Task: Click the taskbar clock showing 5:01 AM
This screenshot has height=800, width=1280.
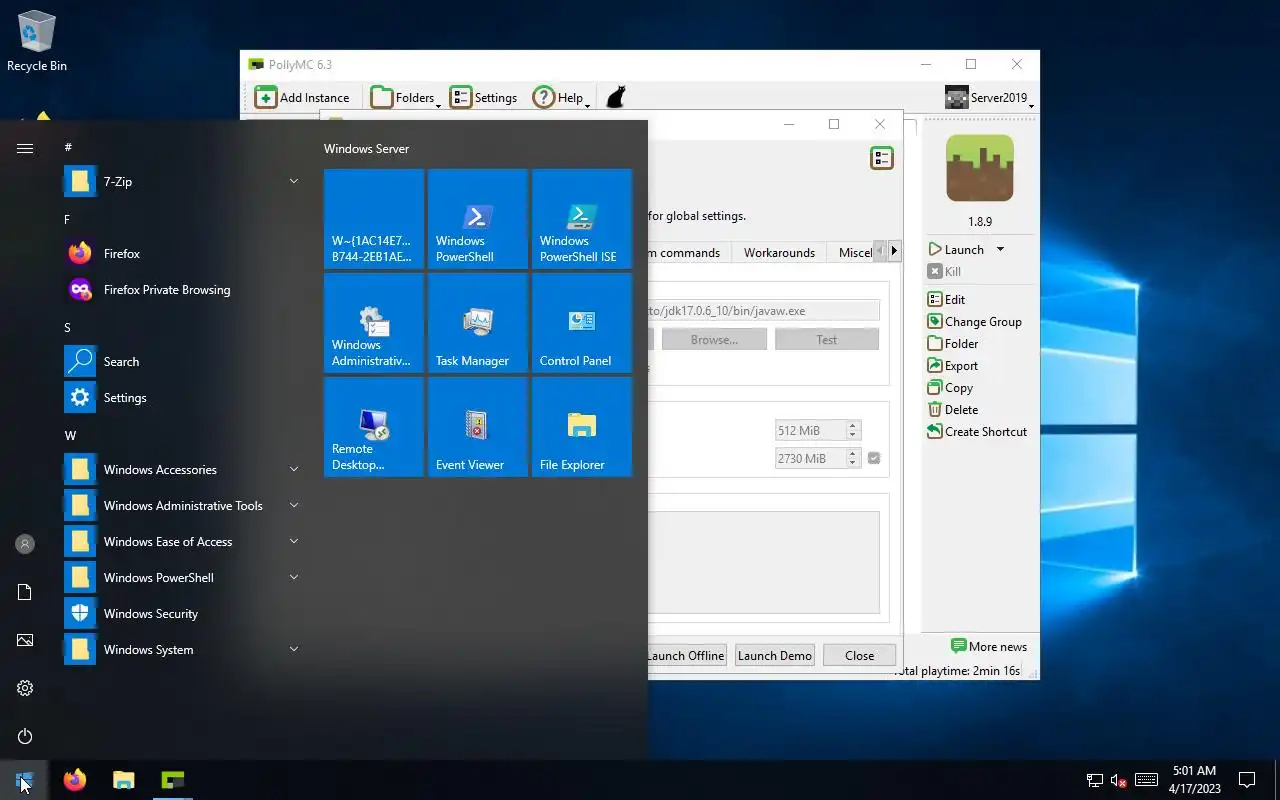Action: click(x=1195, y=780)
